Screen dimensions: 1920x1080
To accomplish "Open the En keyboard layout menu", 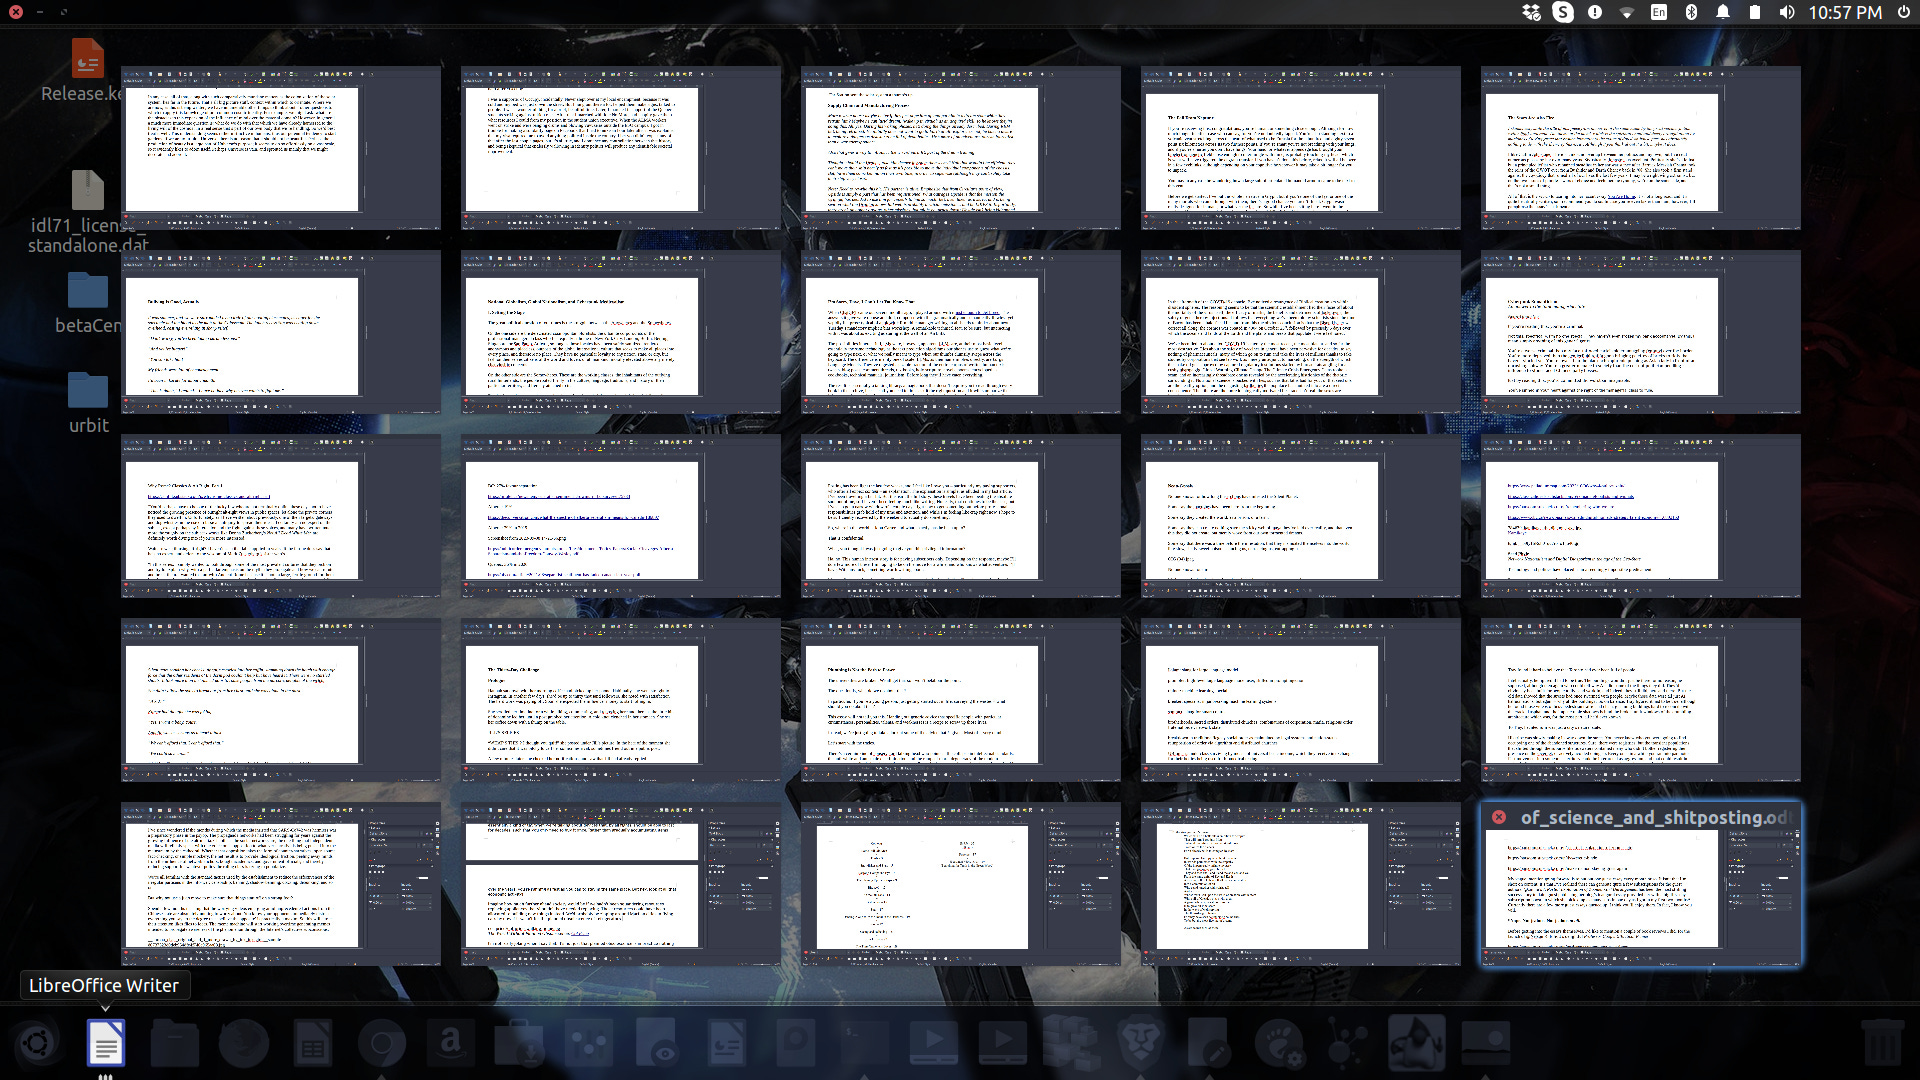I will (1659, 12).
